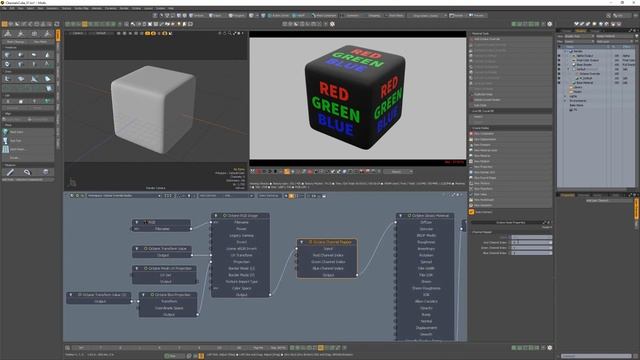
Task: Click the orange highlighted icon in render view toolbar
Action: pos(287,171)
